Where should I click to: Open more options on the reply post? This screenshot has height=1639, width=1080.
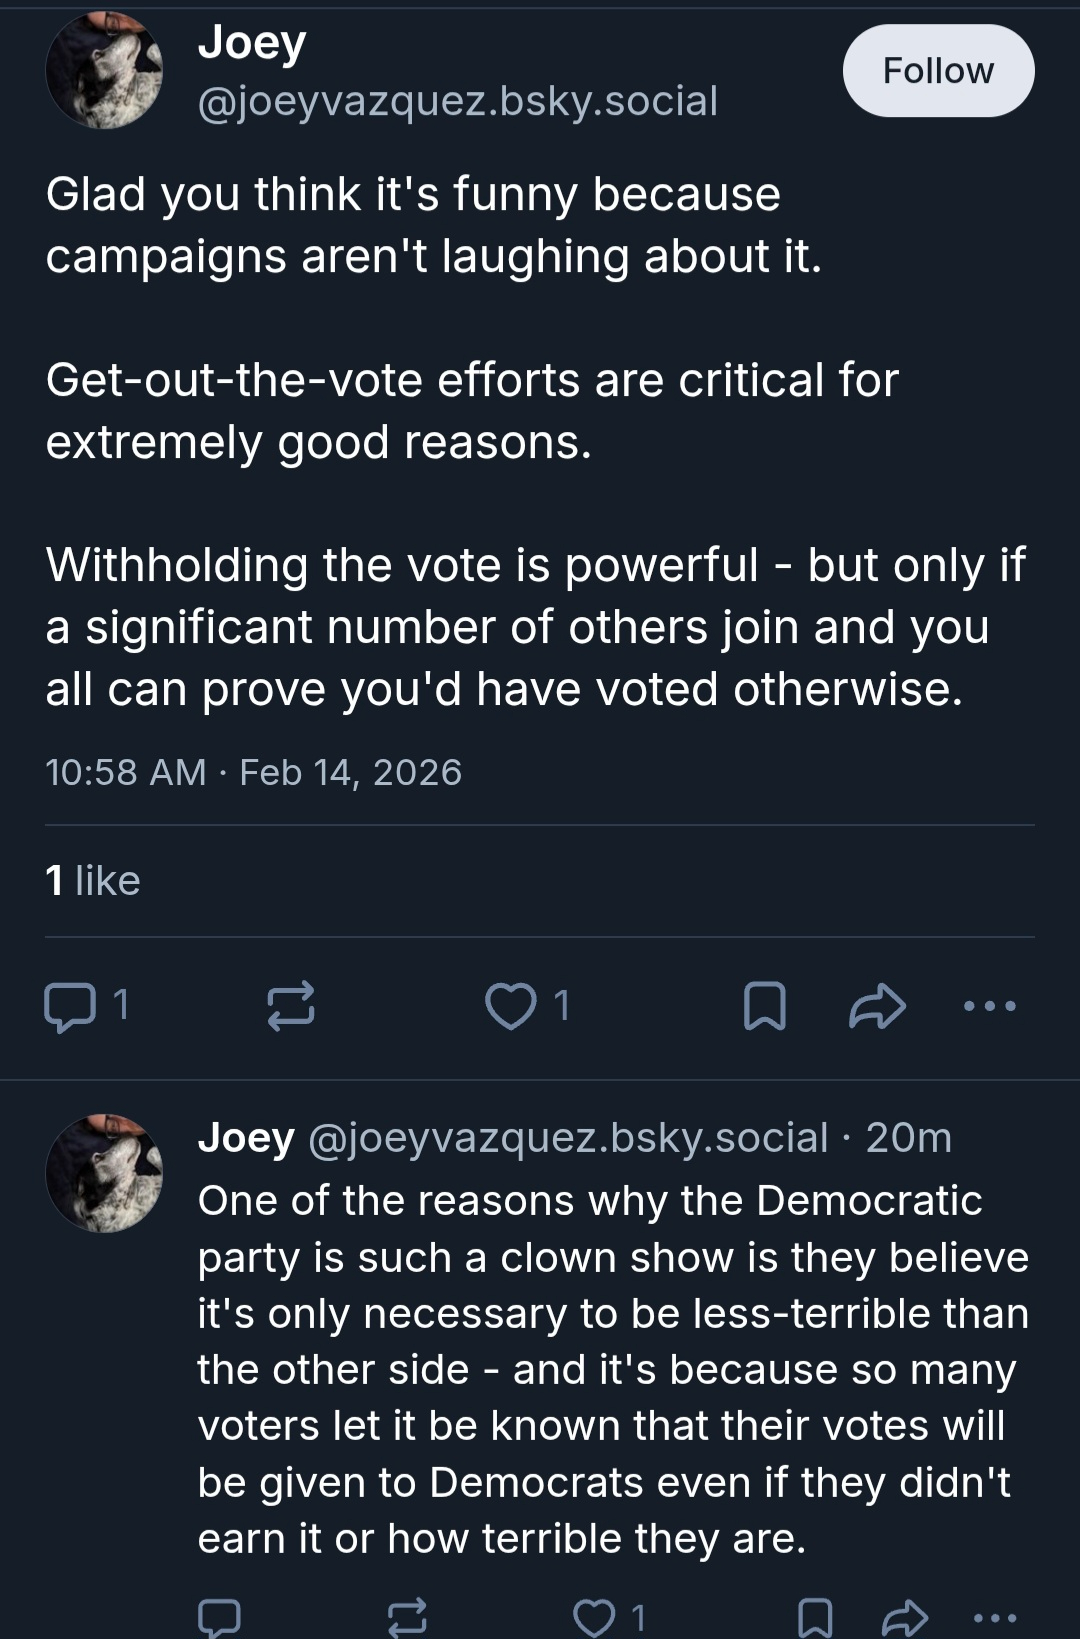pyautogui.click(x=996, y=1616)
